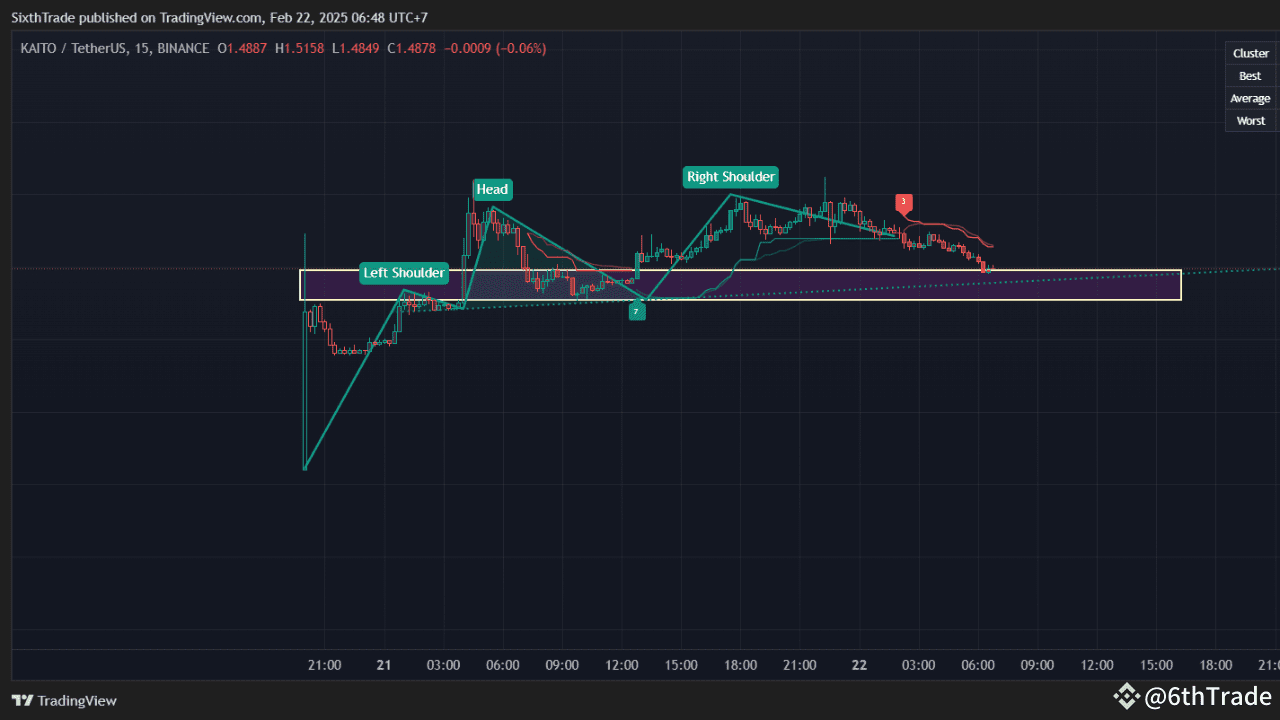Click the 22 date label on the time axis
This screenshot has width=1280, height=720.
point(858,665)
